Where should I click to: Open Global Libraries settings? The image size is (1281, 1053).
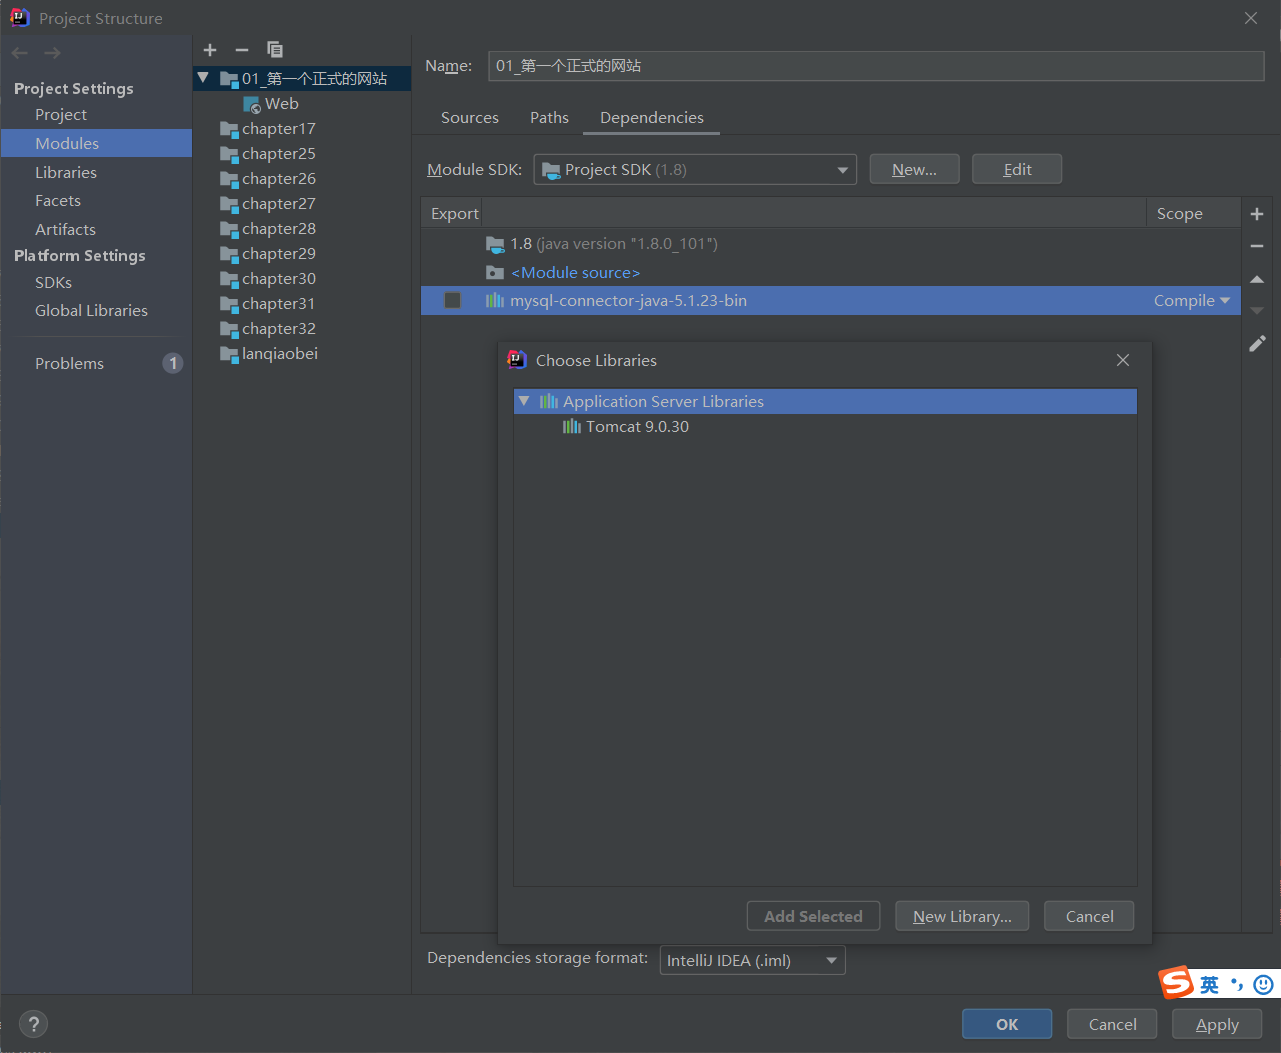(91, 311)
